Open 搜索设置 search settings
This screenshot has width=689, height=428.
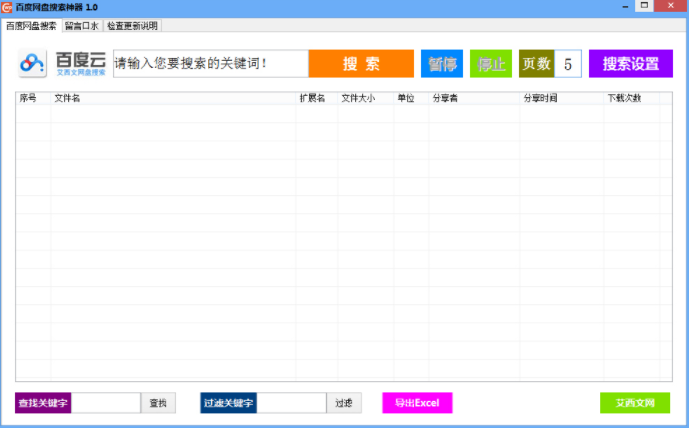[630, 64]
